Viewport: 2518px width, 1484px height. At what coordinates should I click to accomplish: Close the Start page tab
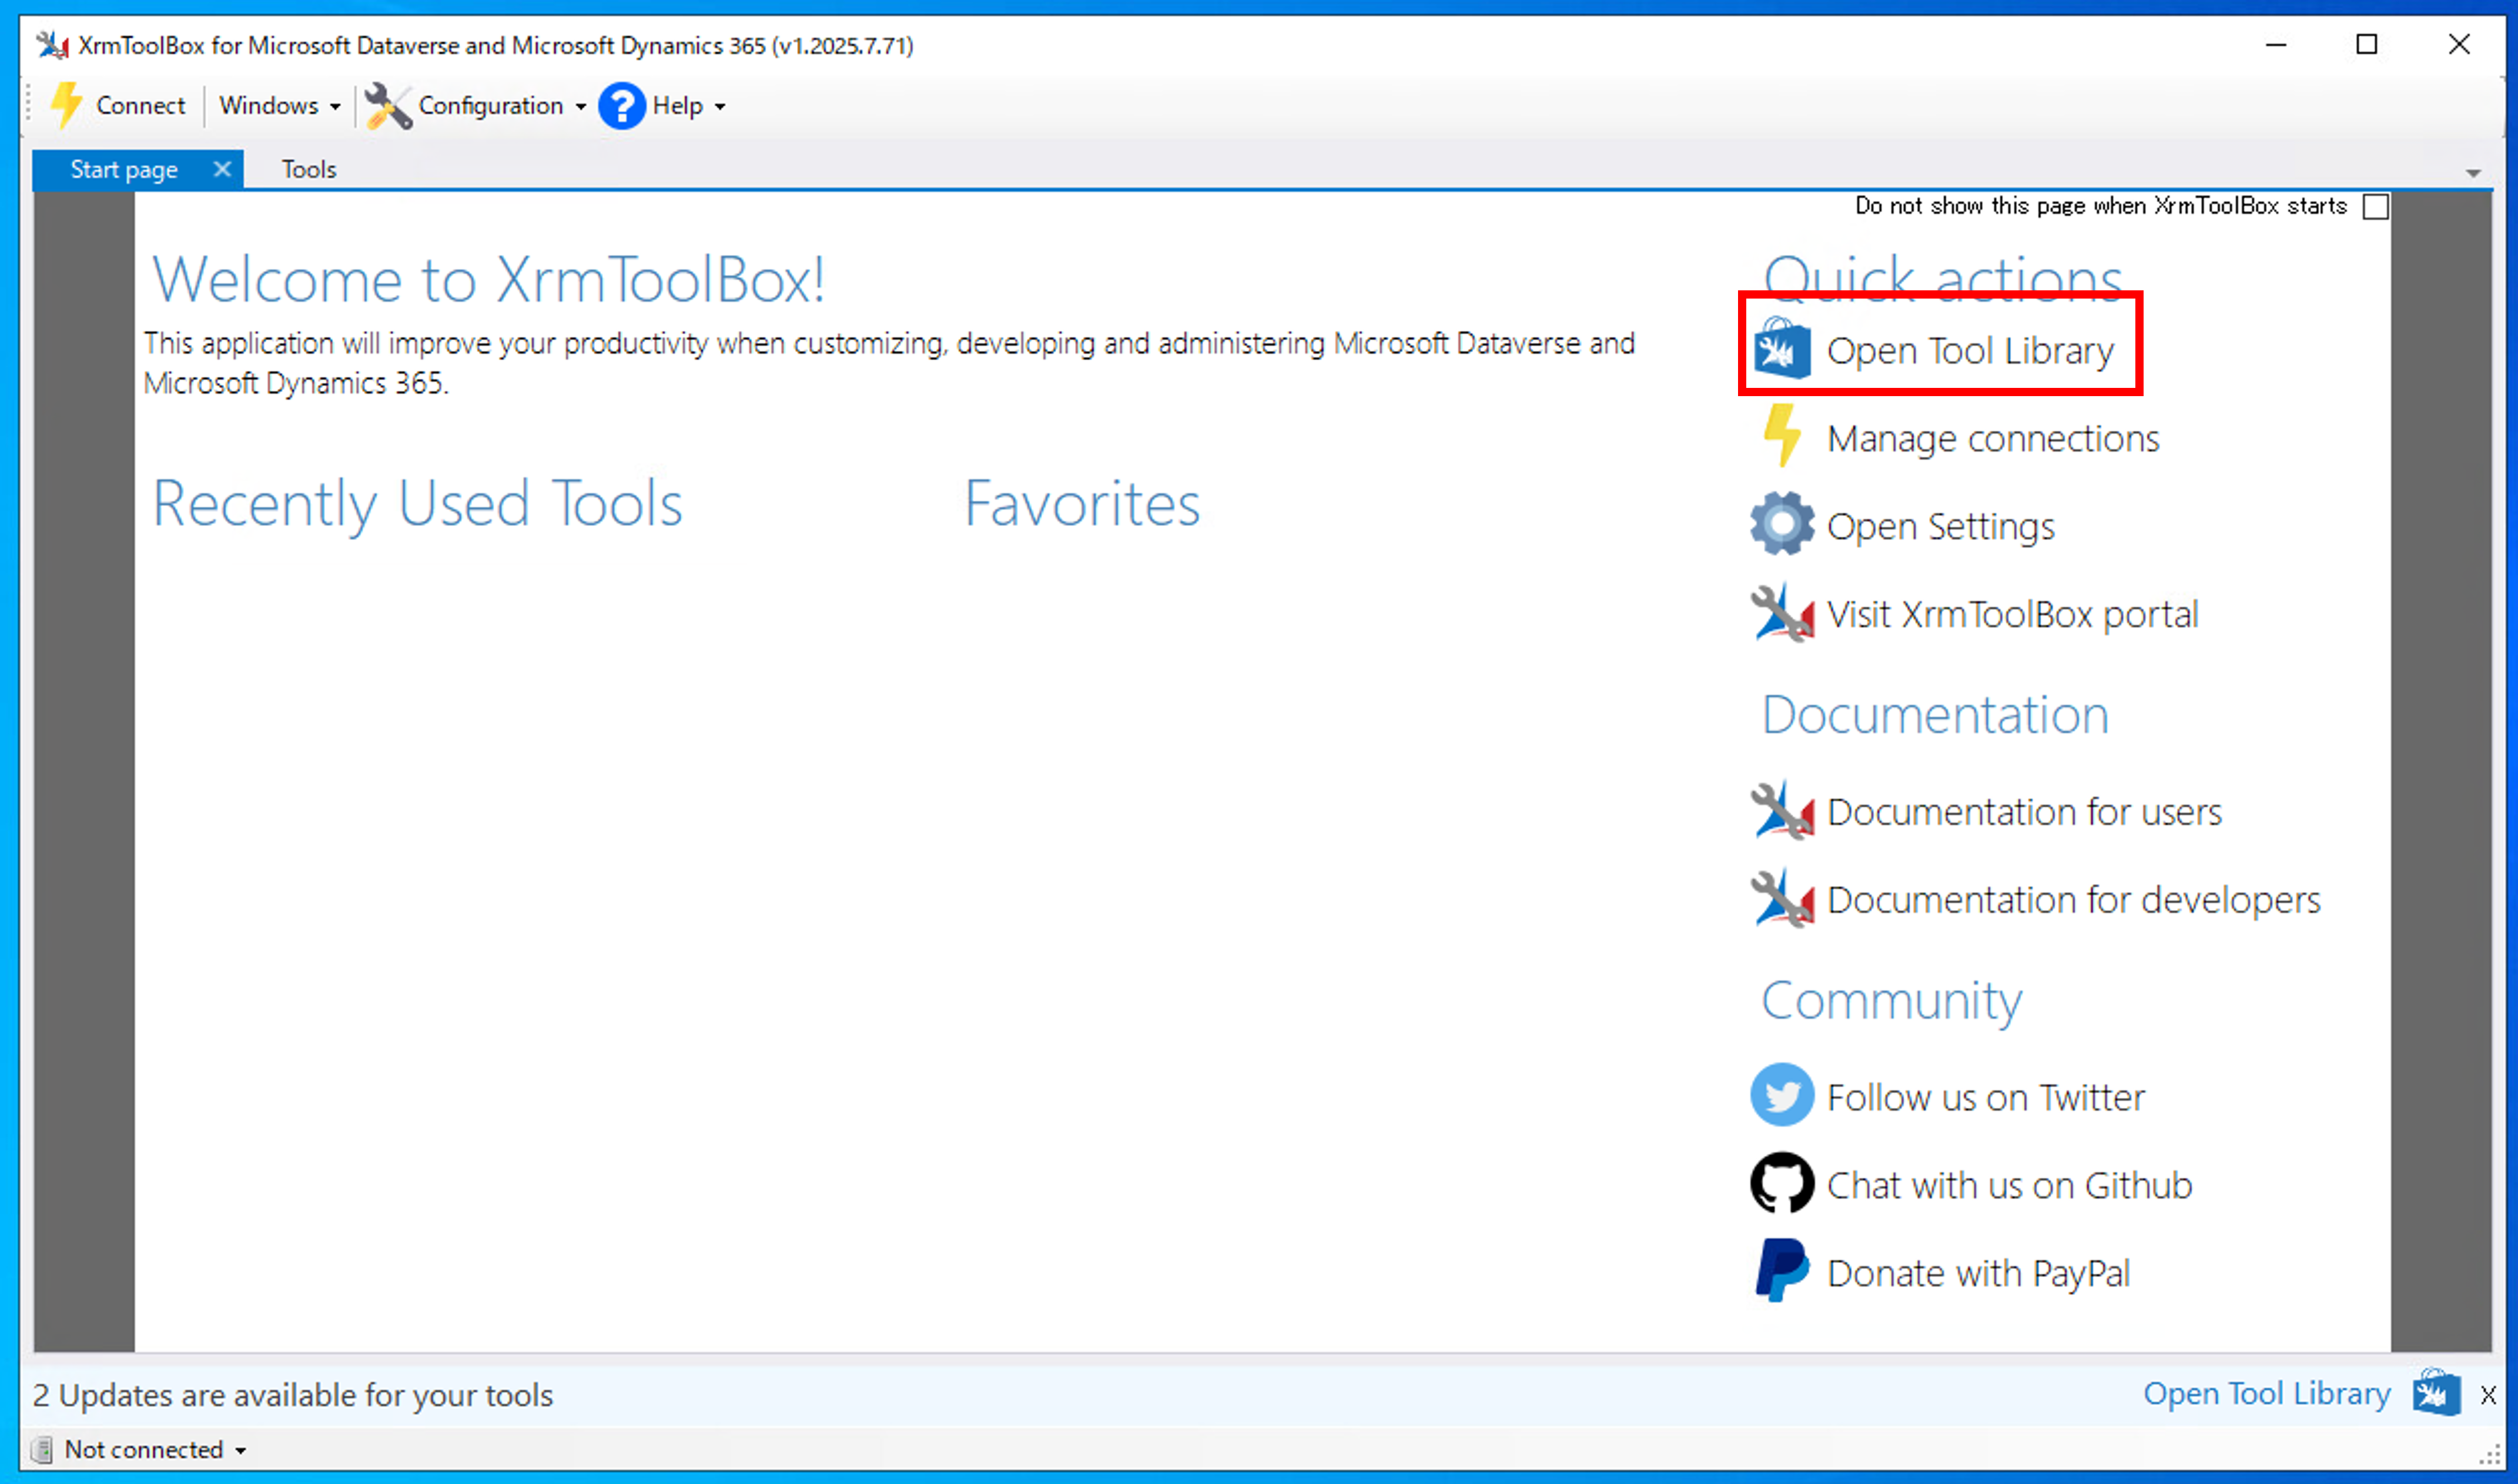[222, 169]
